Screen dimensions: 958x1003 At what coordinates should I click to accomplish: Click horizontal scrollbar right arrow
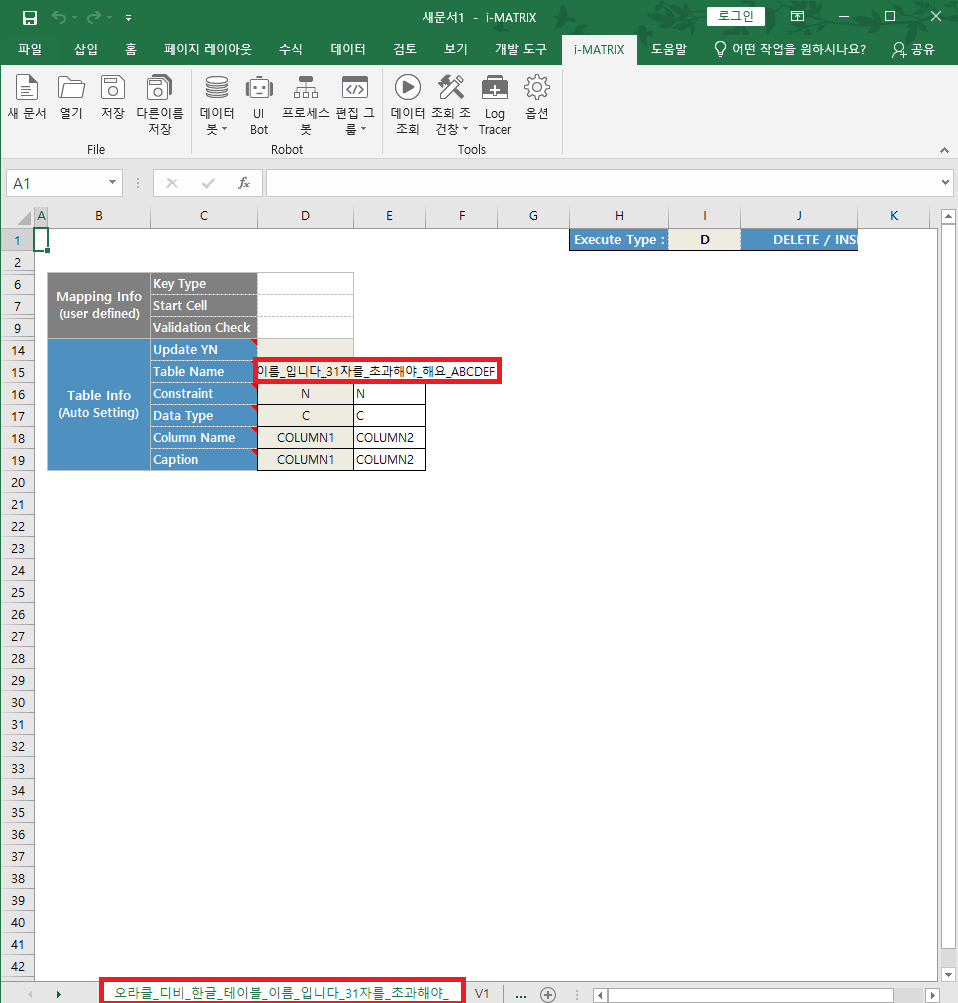pyautogui.click(x=932, y=995)
